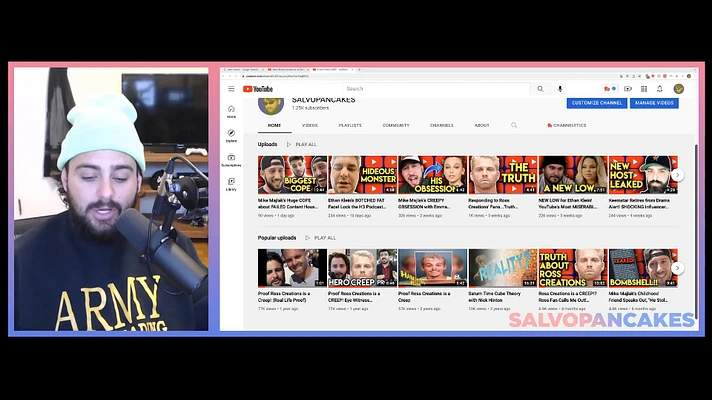Viewport: 712px width, 400px height.
Task: Open the CHANNELYTICS tab
Action: [566, 125]
